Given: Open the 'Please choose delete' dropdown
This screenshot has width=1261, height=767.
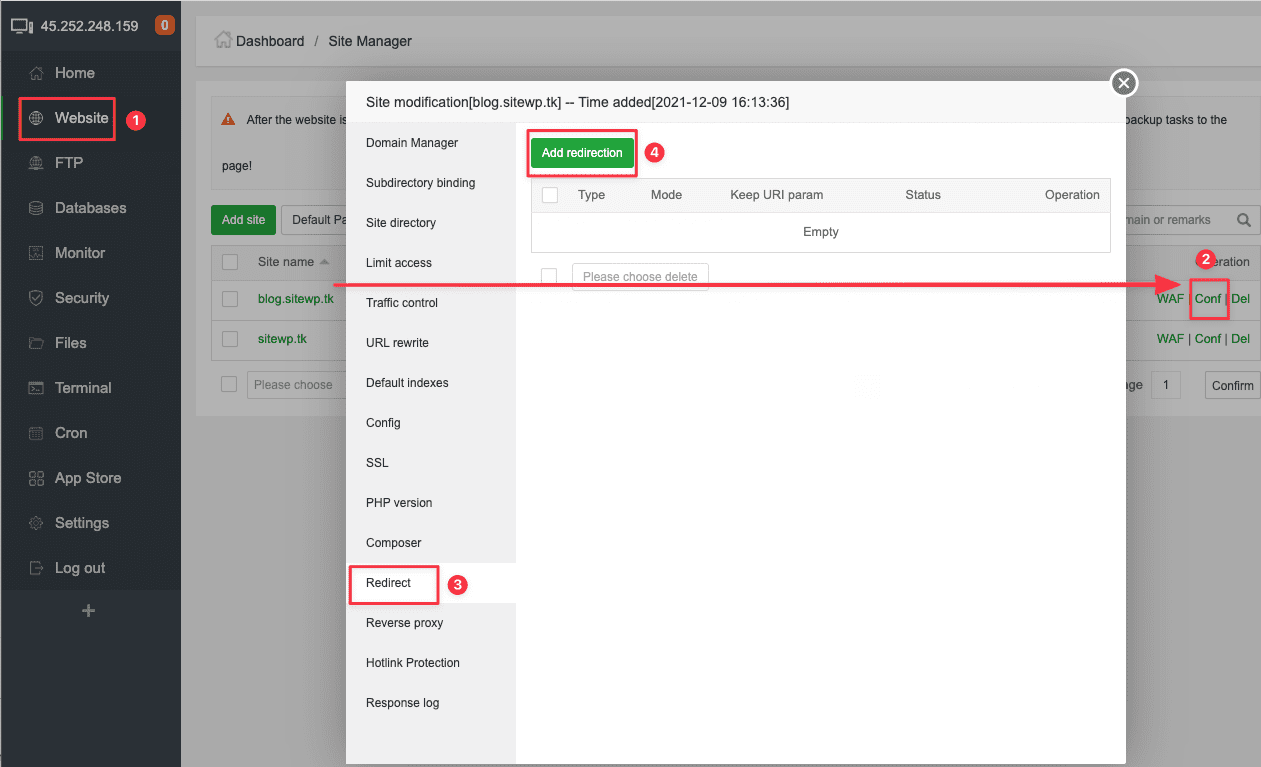Looking at the screenshot, I should tap(640, 277).
